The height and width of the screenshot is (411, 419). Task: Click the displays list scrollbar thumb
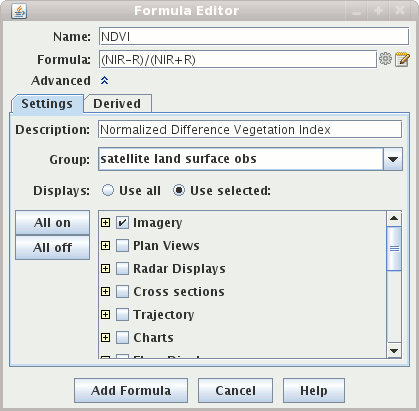394,248
